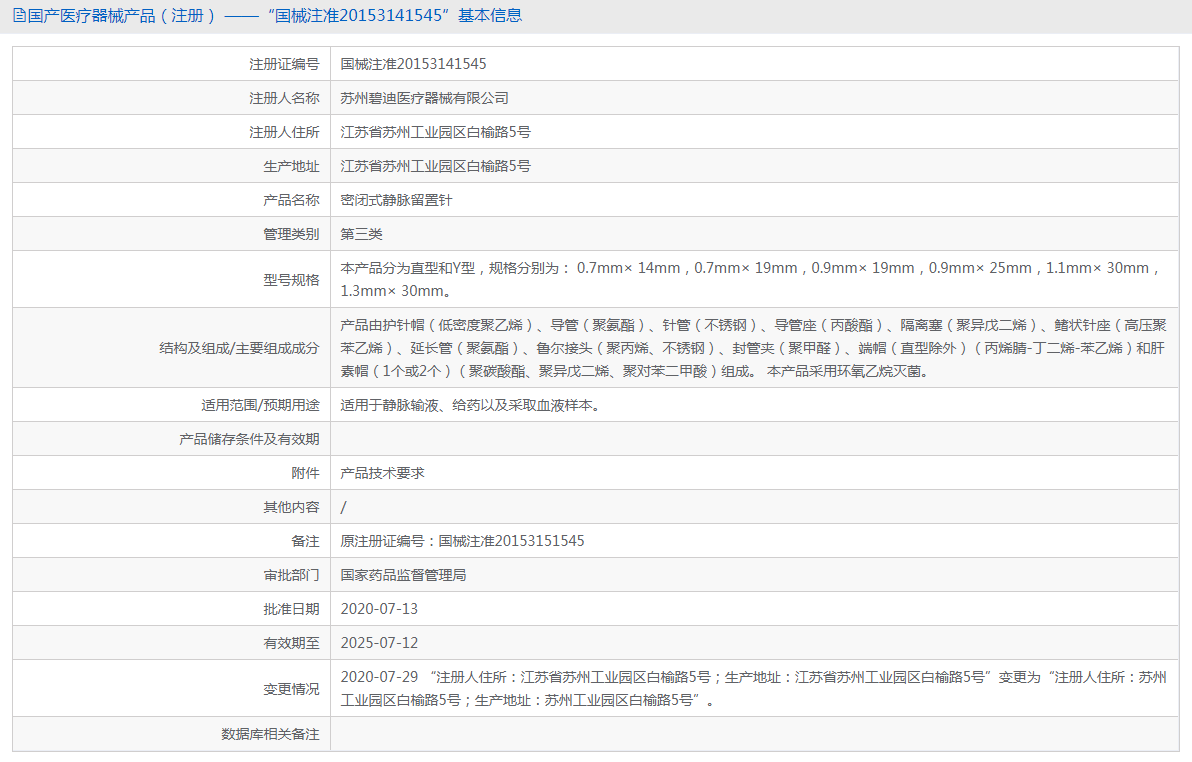
Task: Click label 适用范围/预期用途
Action: [260, 405]
